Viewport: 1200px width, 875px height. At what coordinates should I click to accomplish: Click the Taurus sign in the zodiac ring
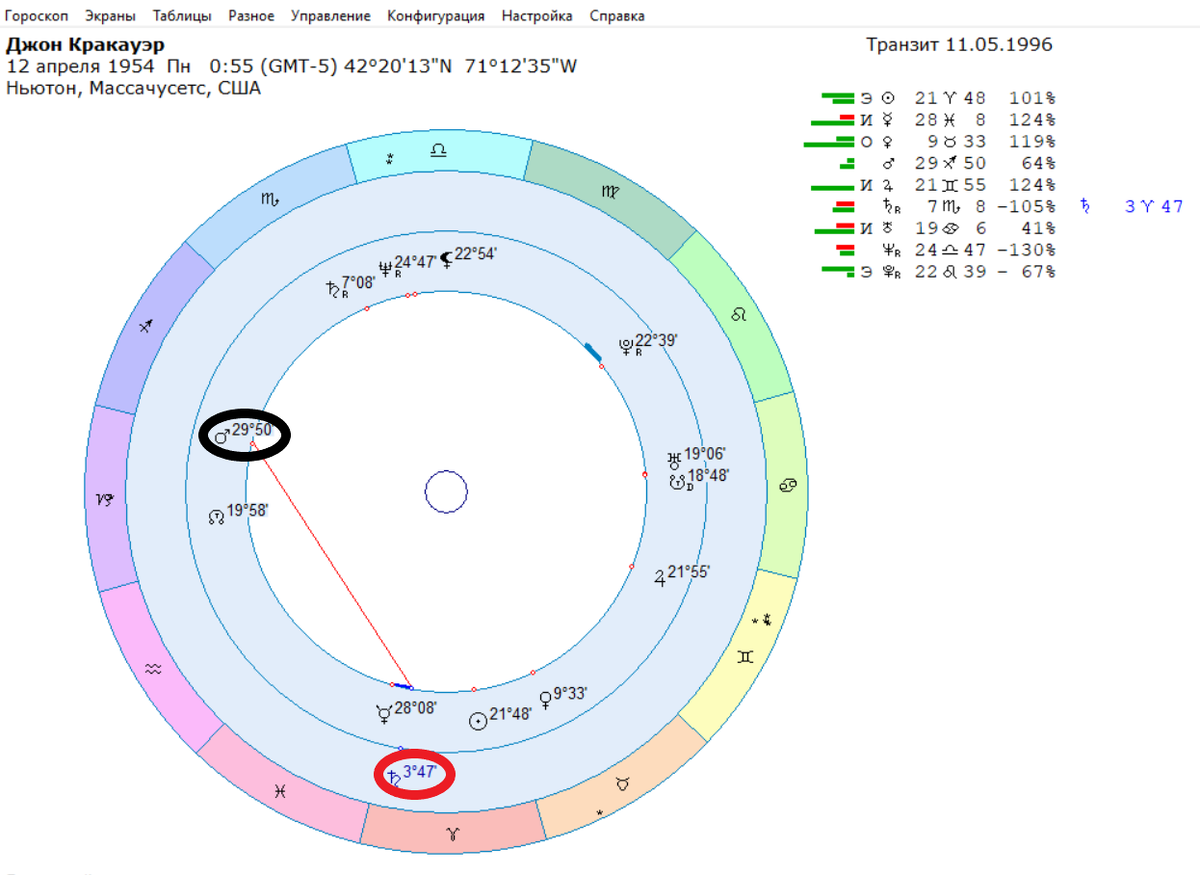(623, 785)
